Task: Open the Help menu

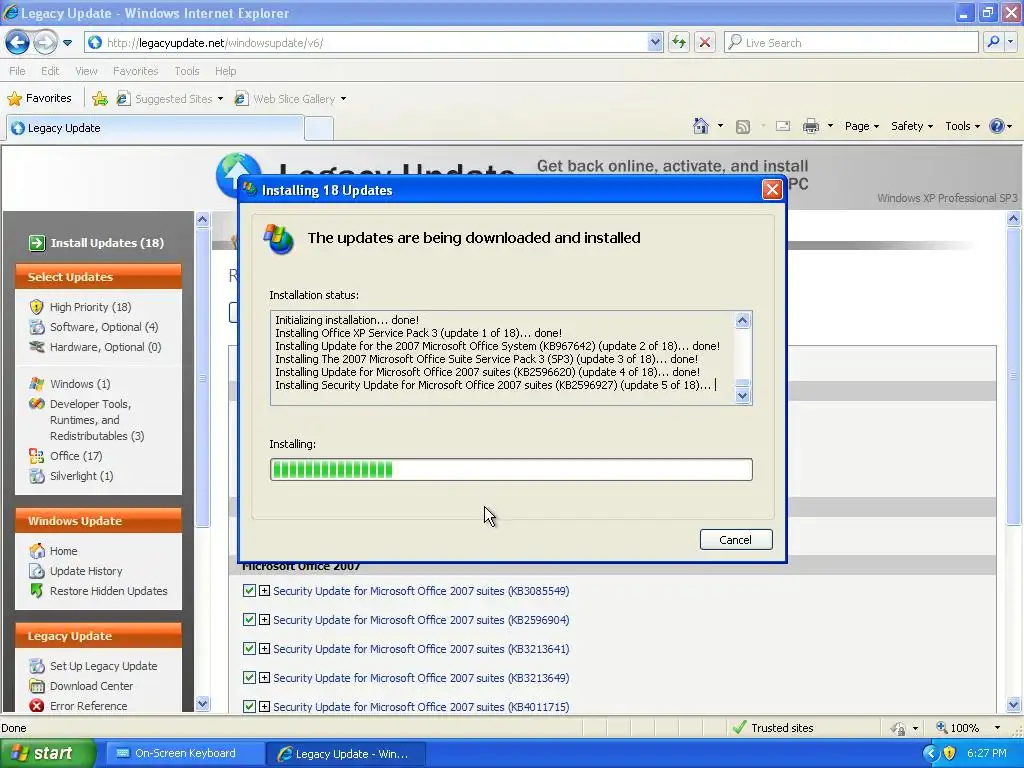Action: point(225,71)
